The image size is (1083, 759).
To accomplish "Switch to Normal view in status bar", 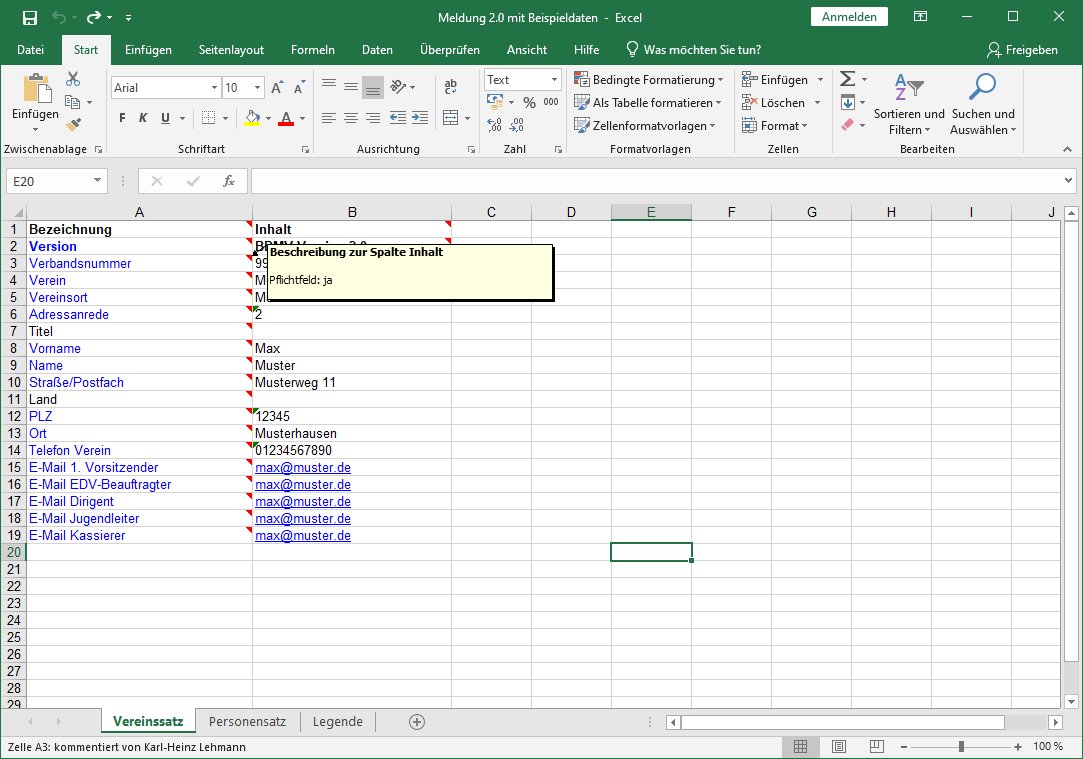I will pos(801,747).
